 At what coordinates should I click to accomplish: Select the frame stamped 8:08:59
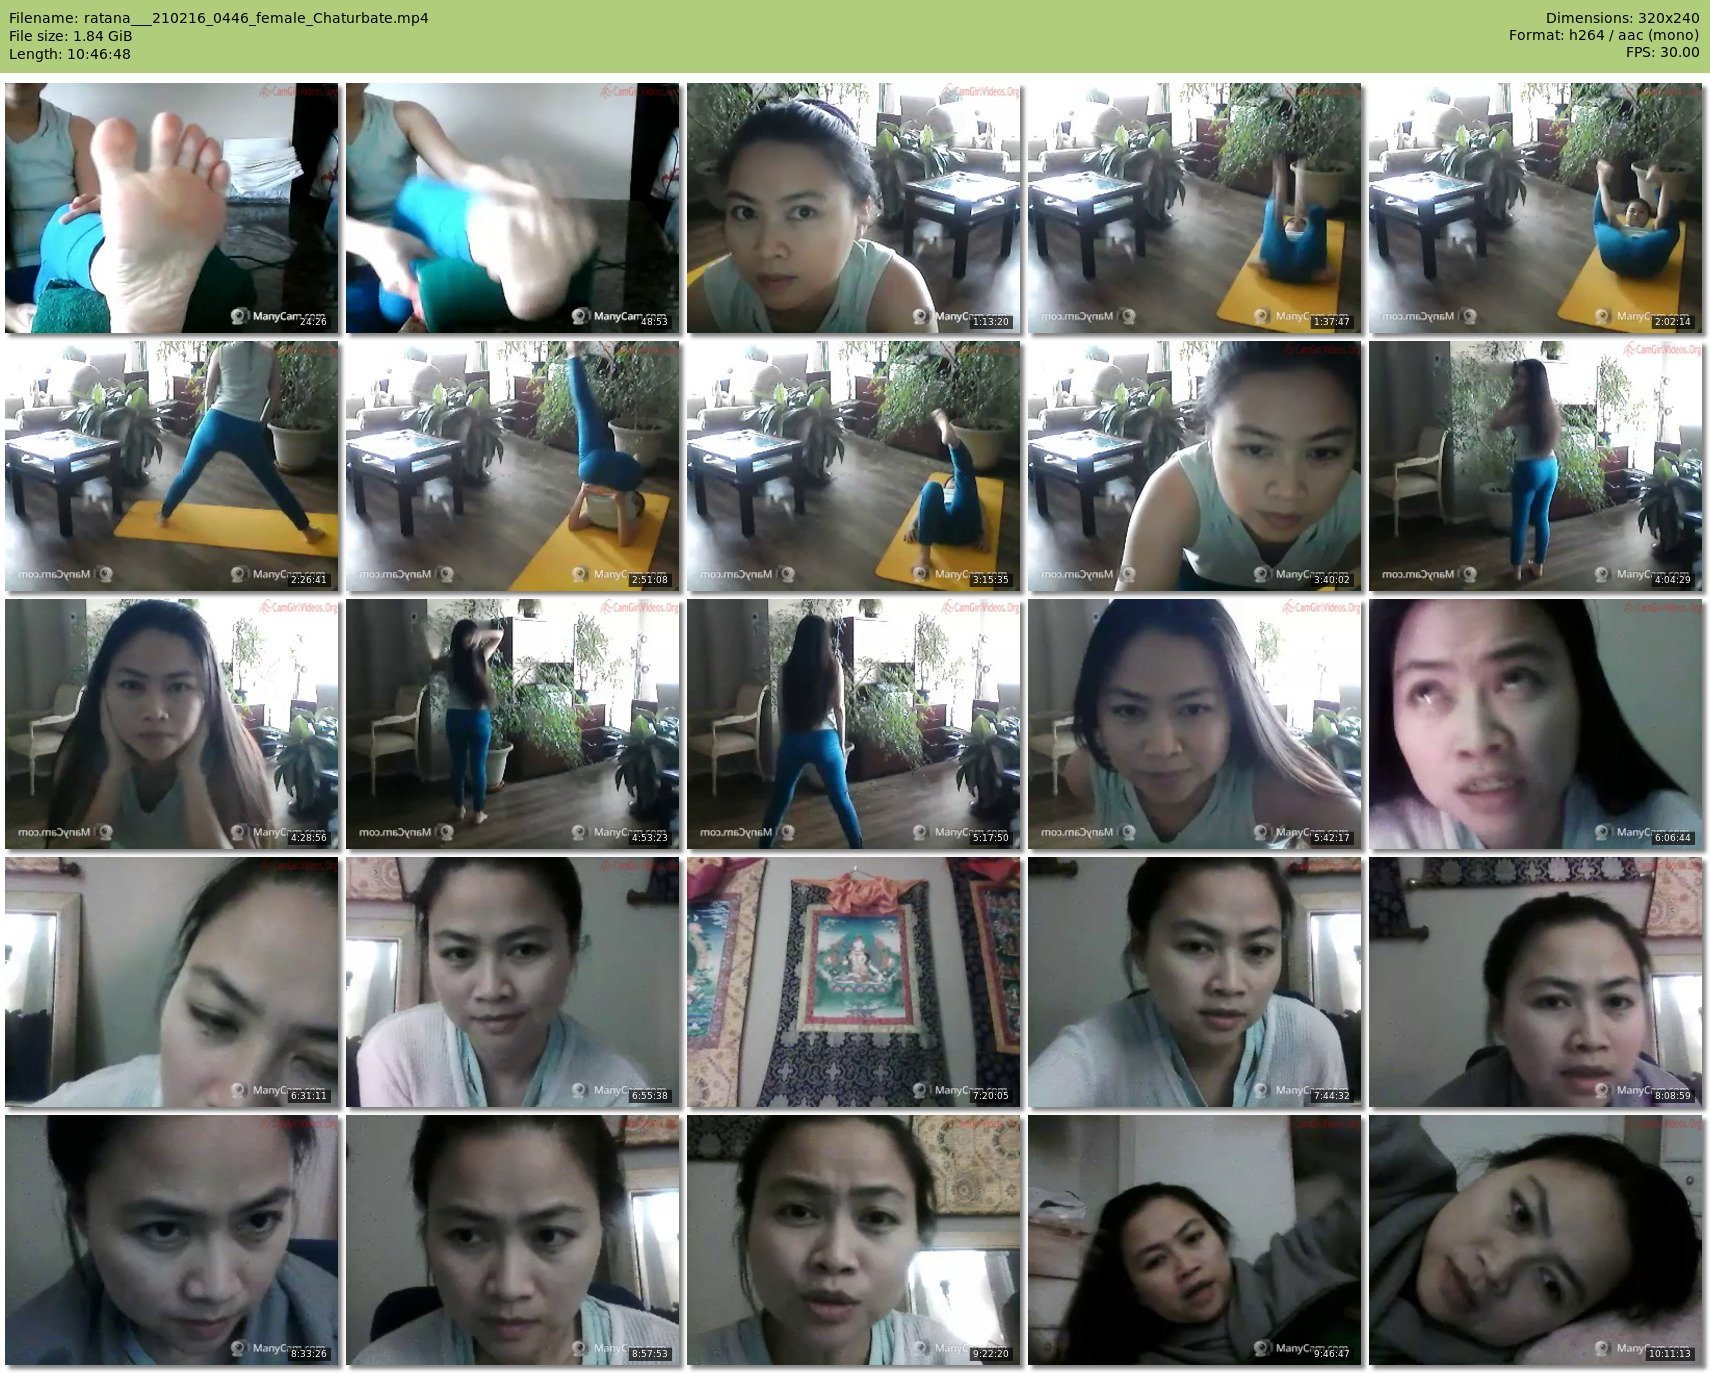click(1535, 982)
